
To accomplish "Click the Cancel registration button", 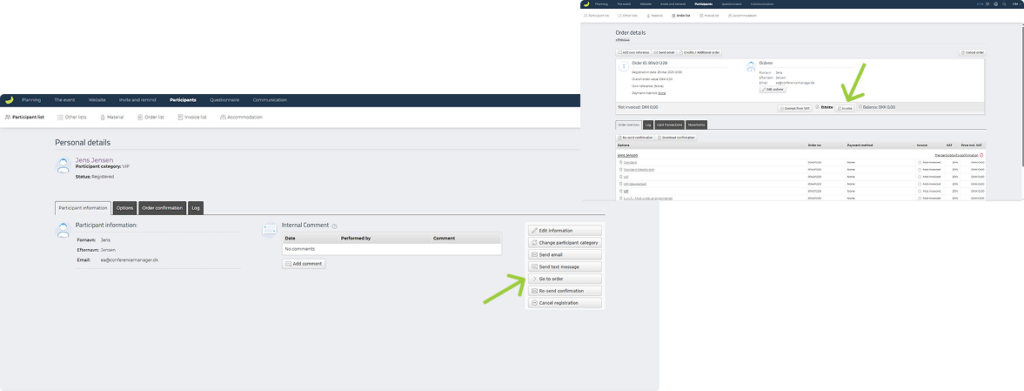I will 565,303.
